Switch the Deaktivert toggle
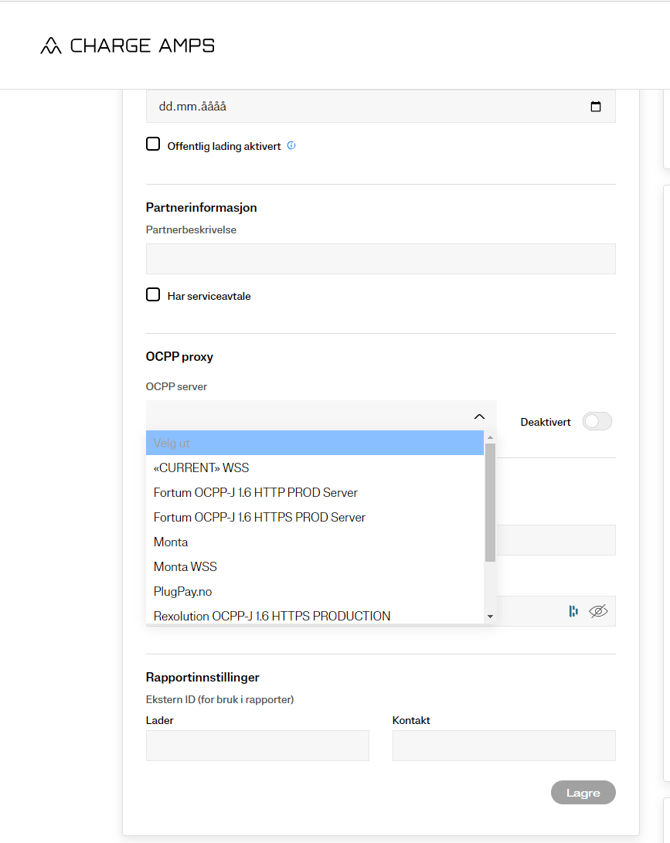 [597, 422]
